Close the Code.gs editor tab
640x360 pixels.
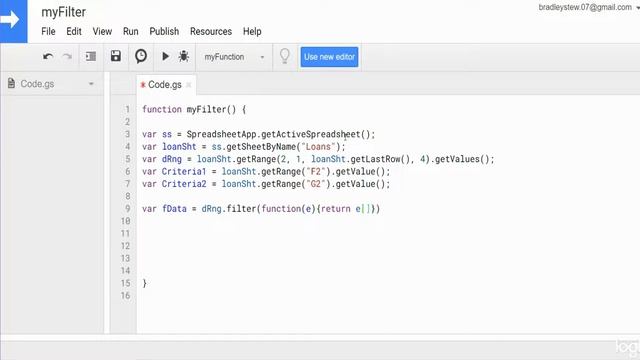point(189,85)
